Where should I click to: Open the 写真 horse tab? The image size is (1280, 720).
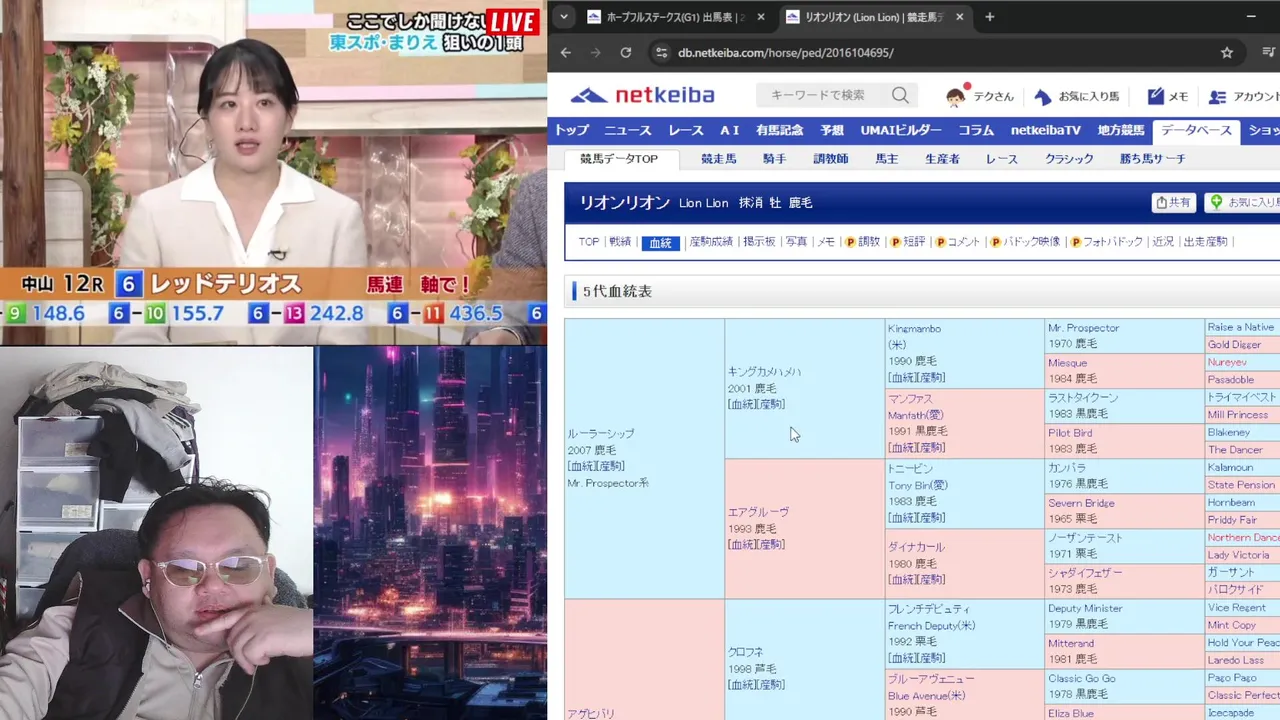(x=796, y=242)
